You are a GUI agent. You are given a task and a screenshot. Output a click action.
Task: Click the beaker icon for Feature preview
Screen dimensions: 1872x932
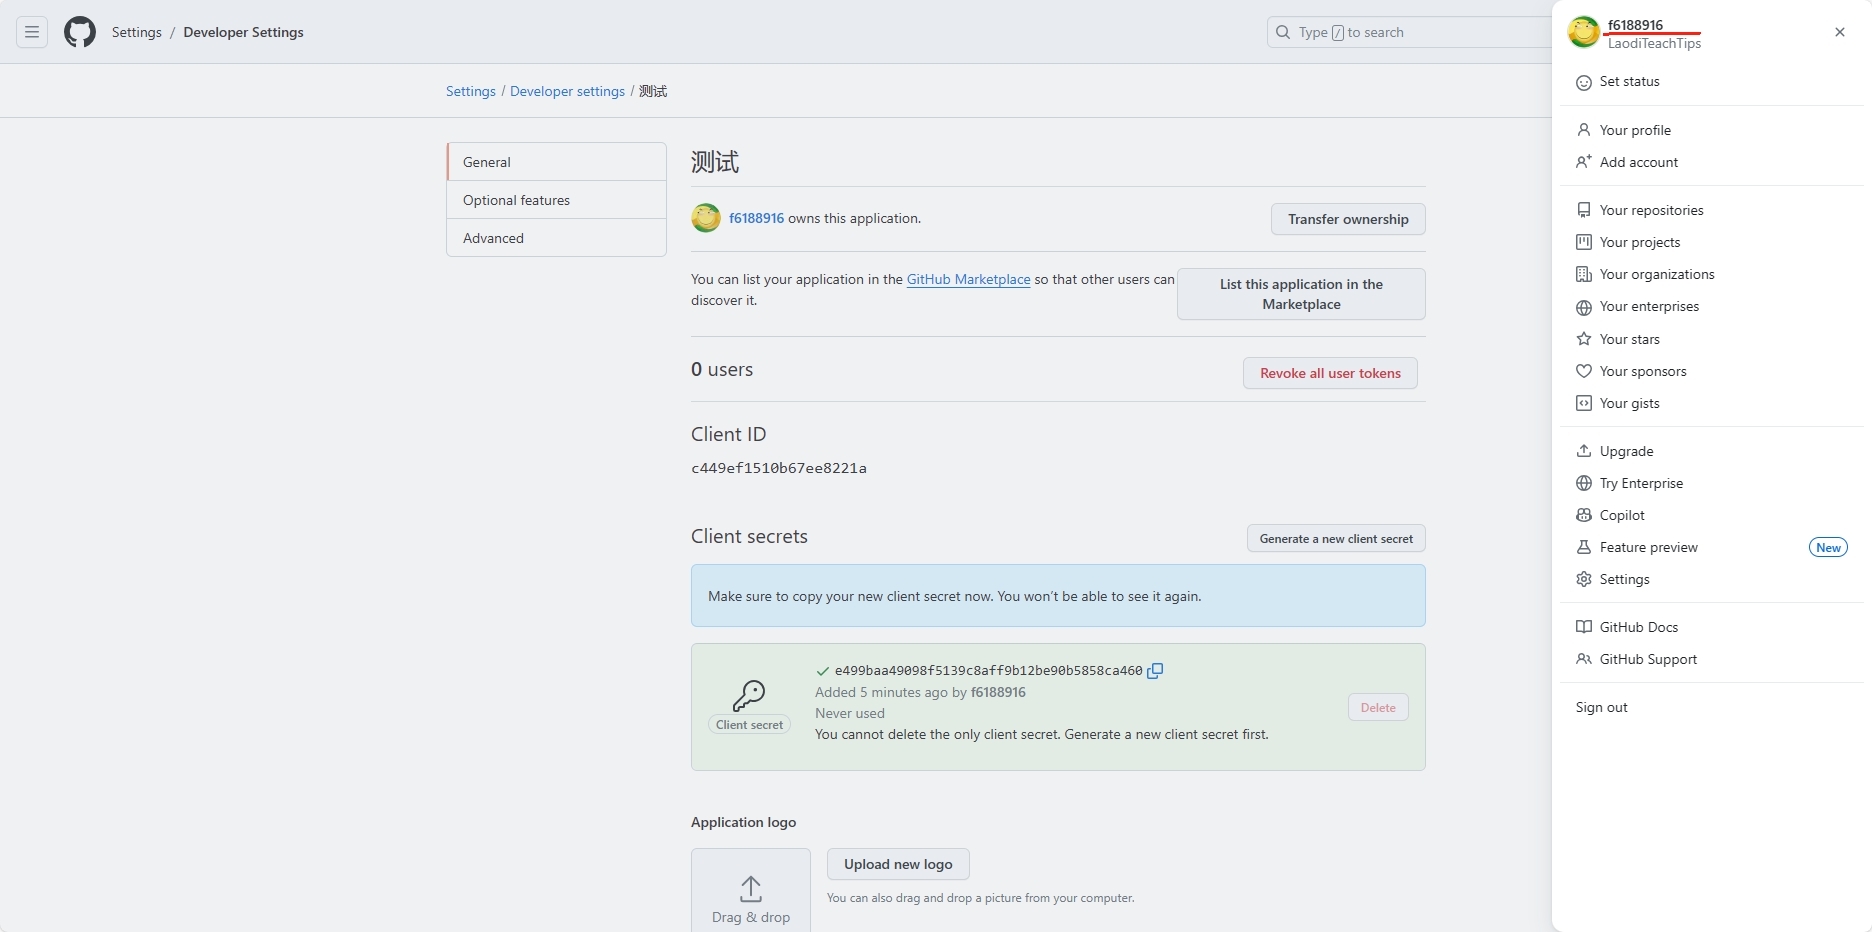[x=1584, y=547]
